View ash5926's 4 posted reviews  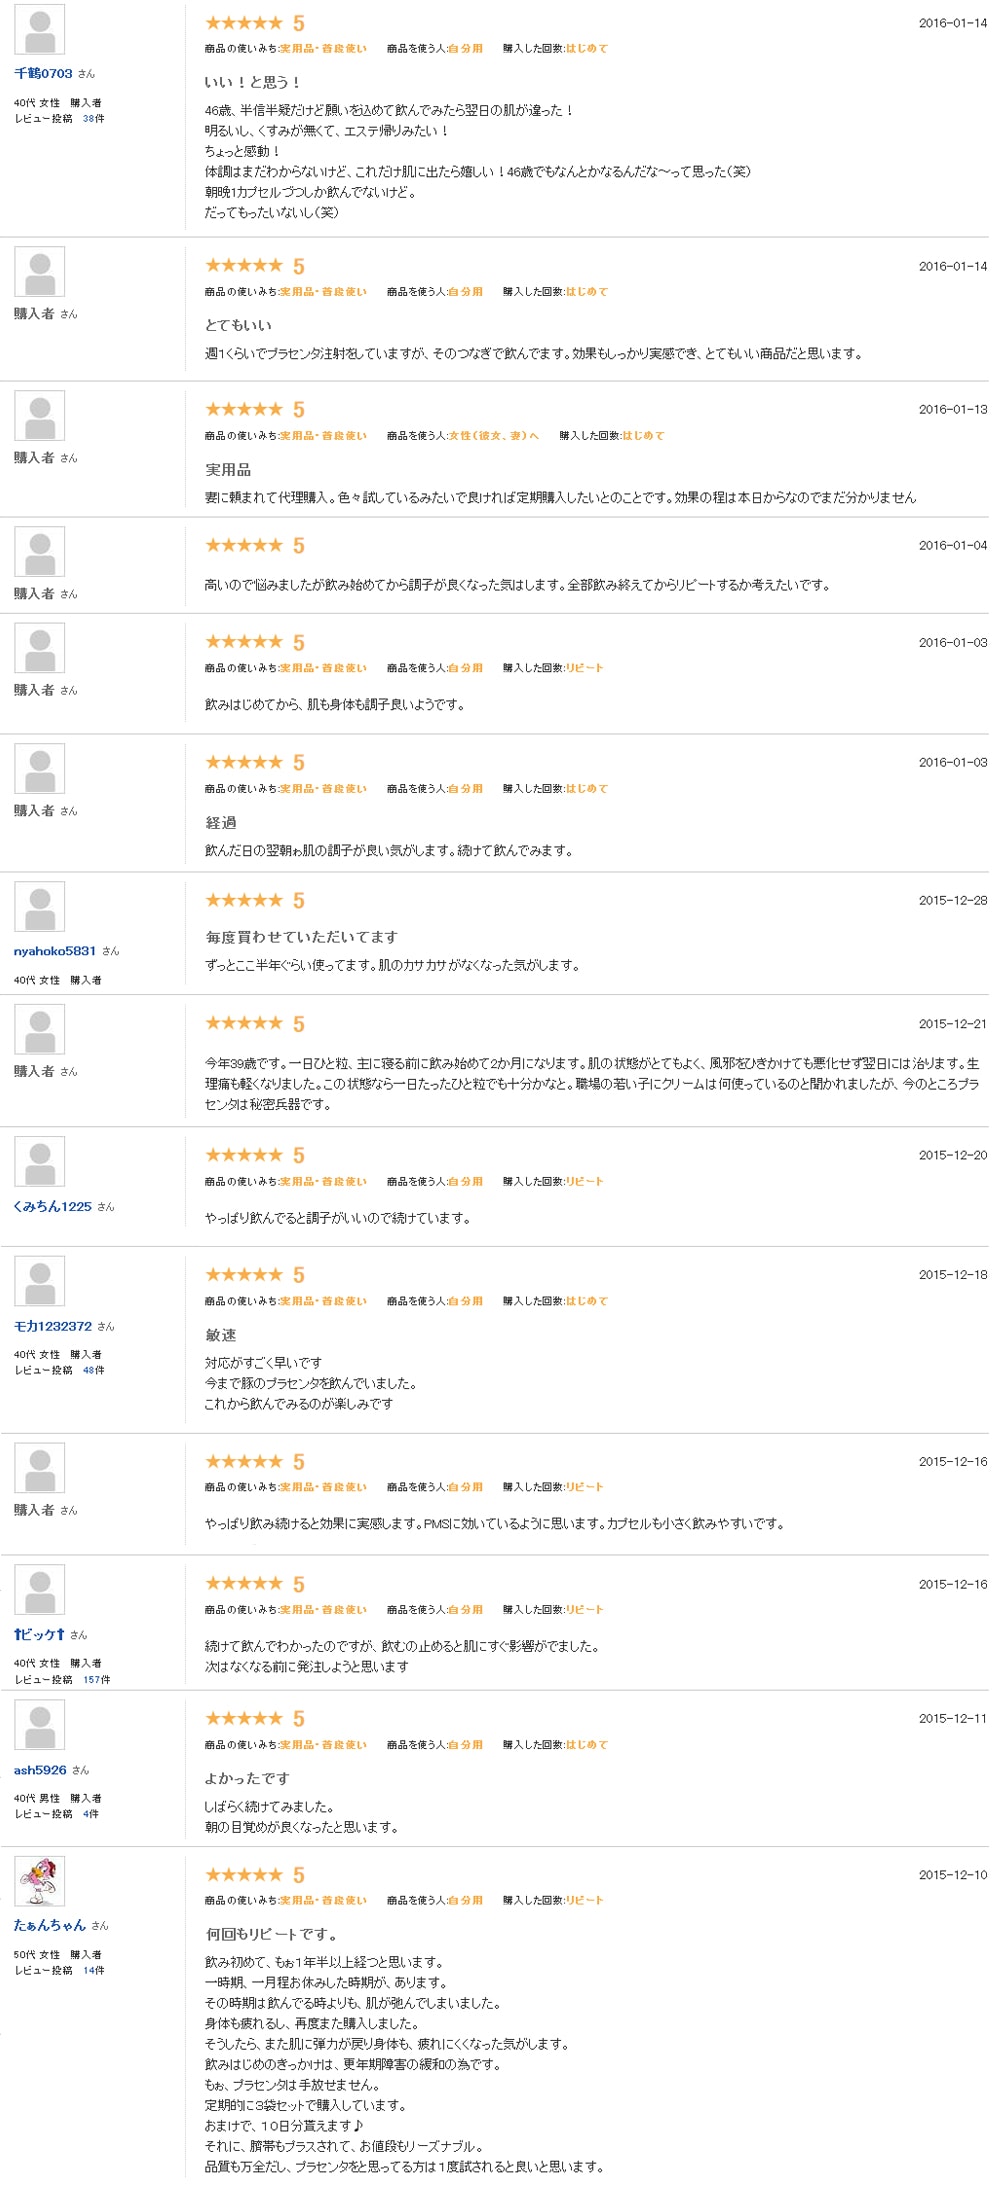tap(91, 1814)
